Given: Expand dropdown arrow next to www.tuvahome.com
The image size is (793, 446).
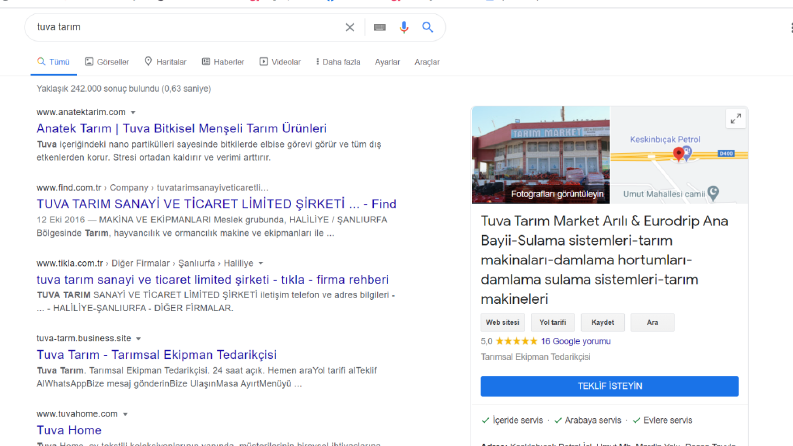Looking at the screenshot, I should [x=125, y=414].
